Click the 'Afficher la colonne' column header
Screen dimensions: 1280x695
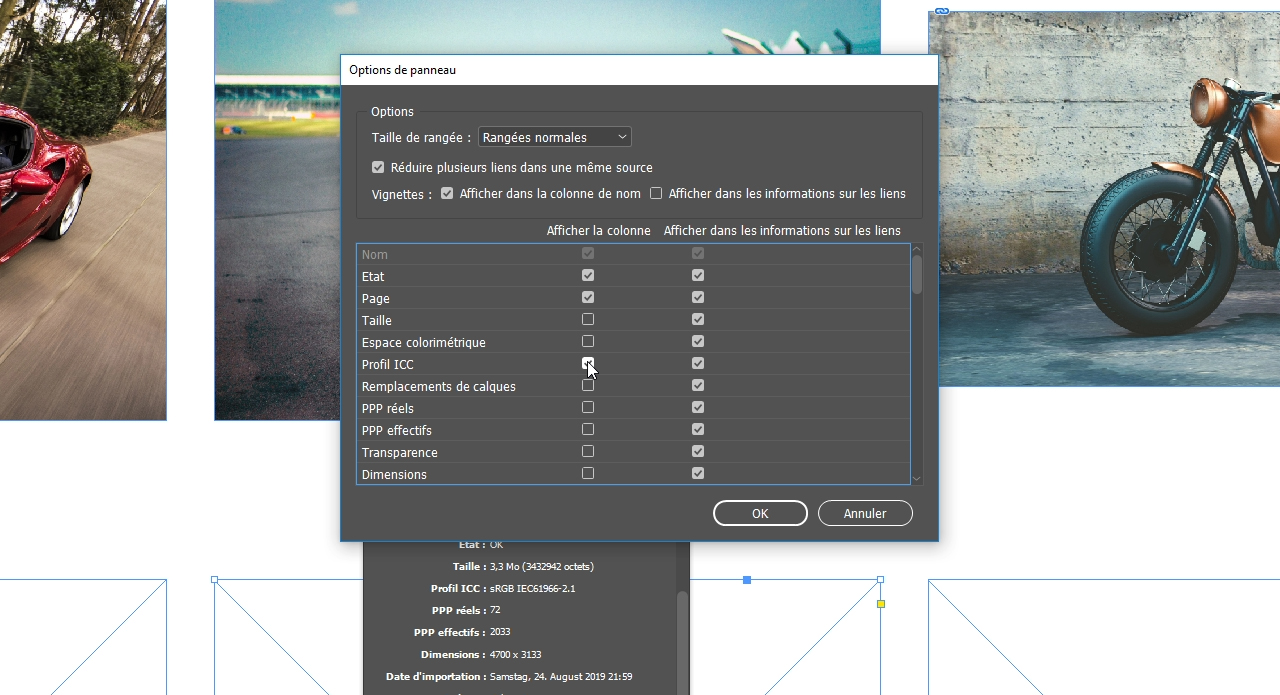(599, 231)
